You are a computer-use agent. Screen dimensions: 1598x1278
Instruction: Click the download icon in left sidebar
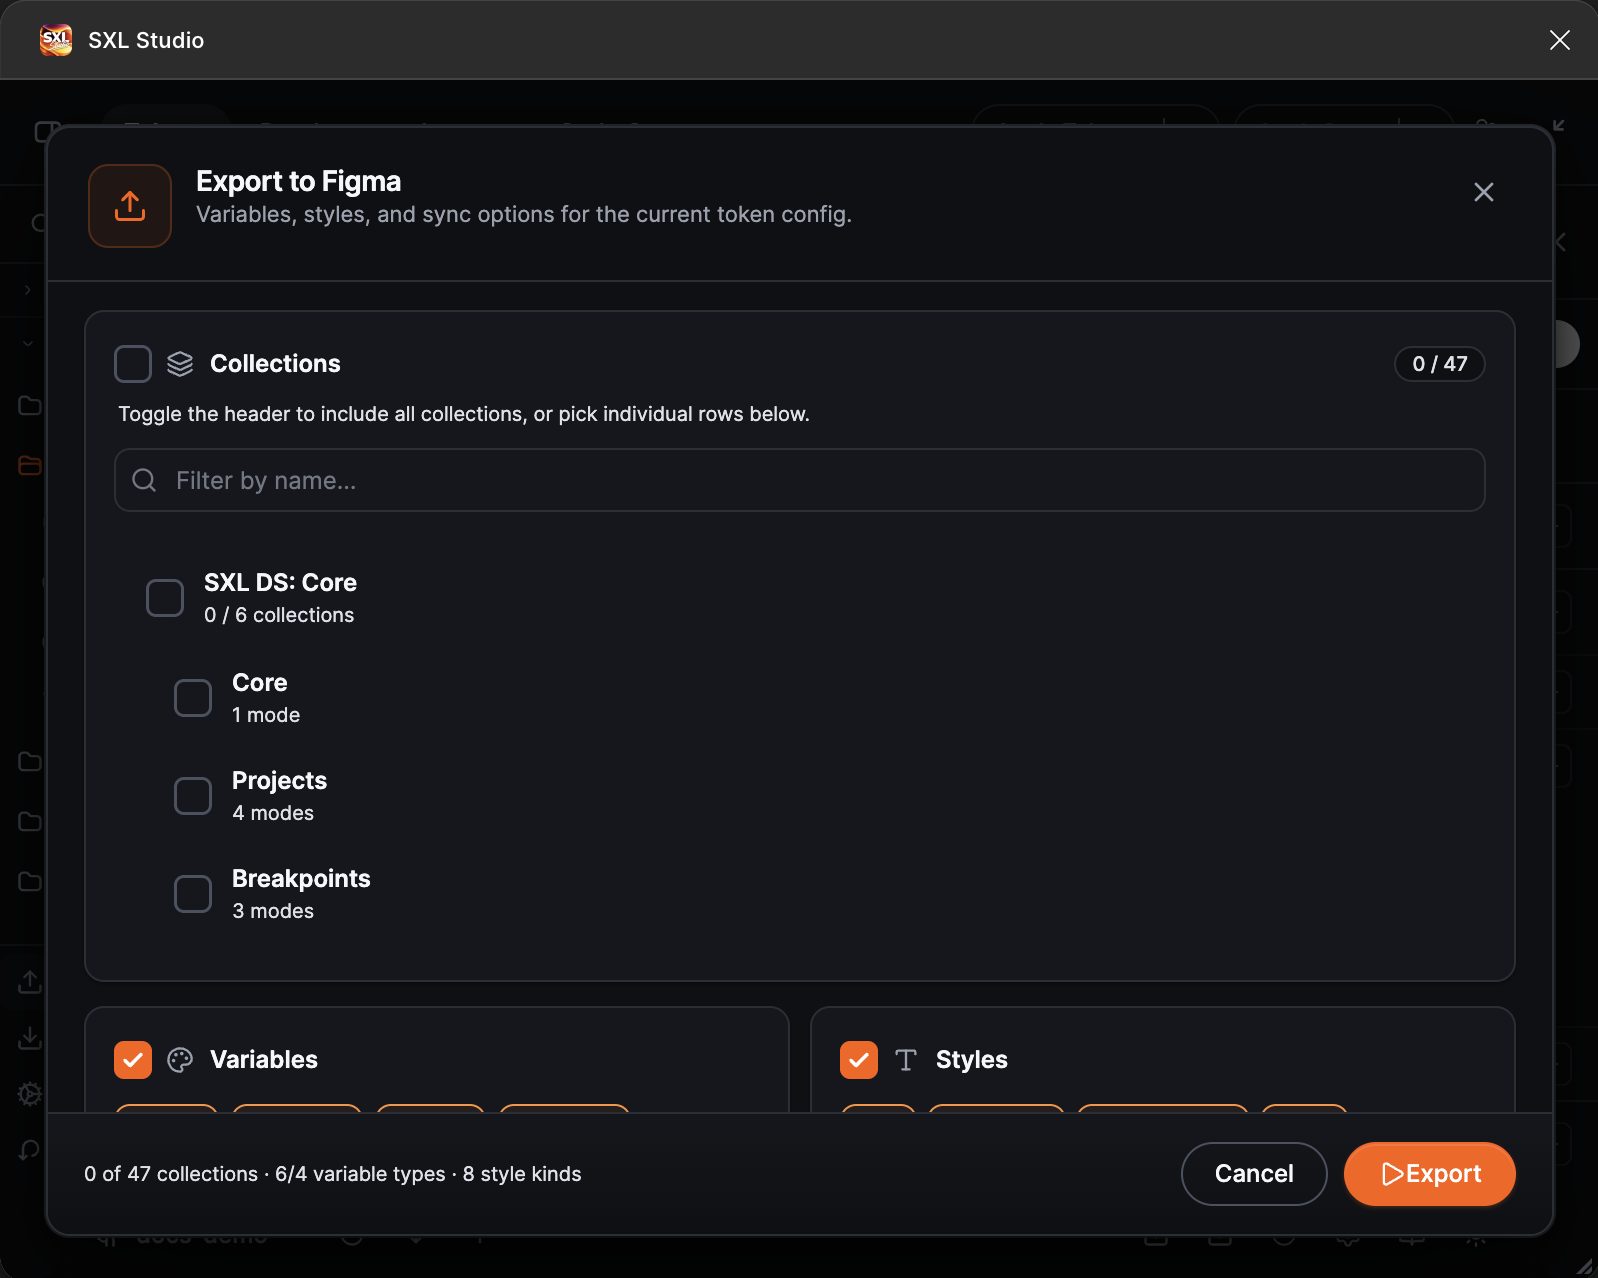[x=30, y=1038]
